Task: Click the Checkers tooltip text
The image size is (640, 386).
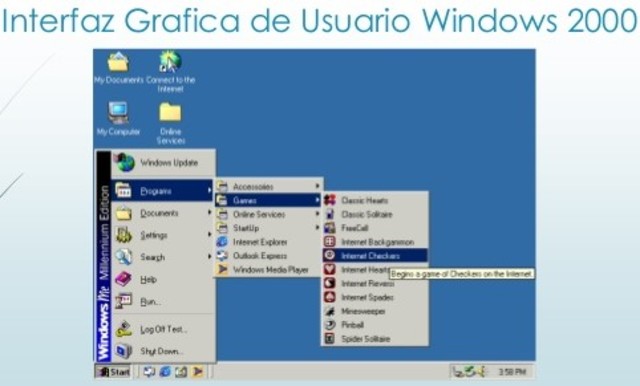Action: tap(461, 274)
